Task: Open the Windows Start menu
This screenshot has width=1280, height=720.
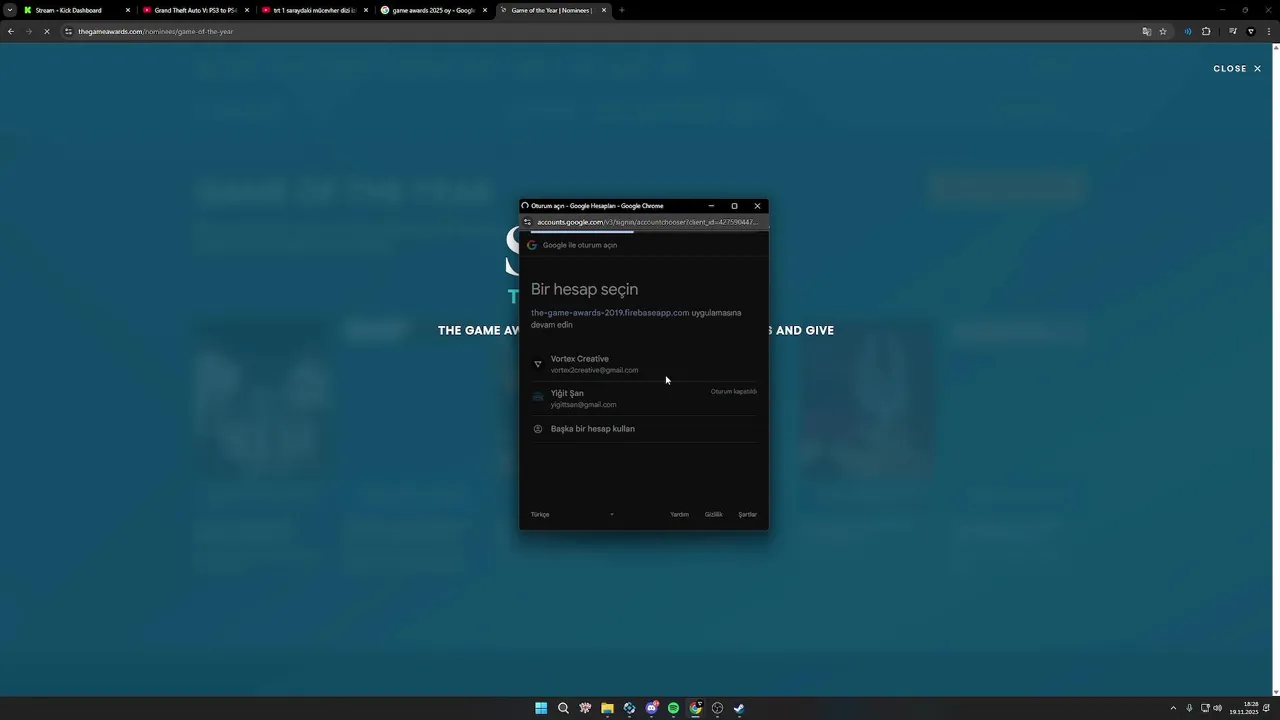Action: [x=541, y=708]
